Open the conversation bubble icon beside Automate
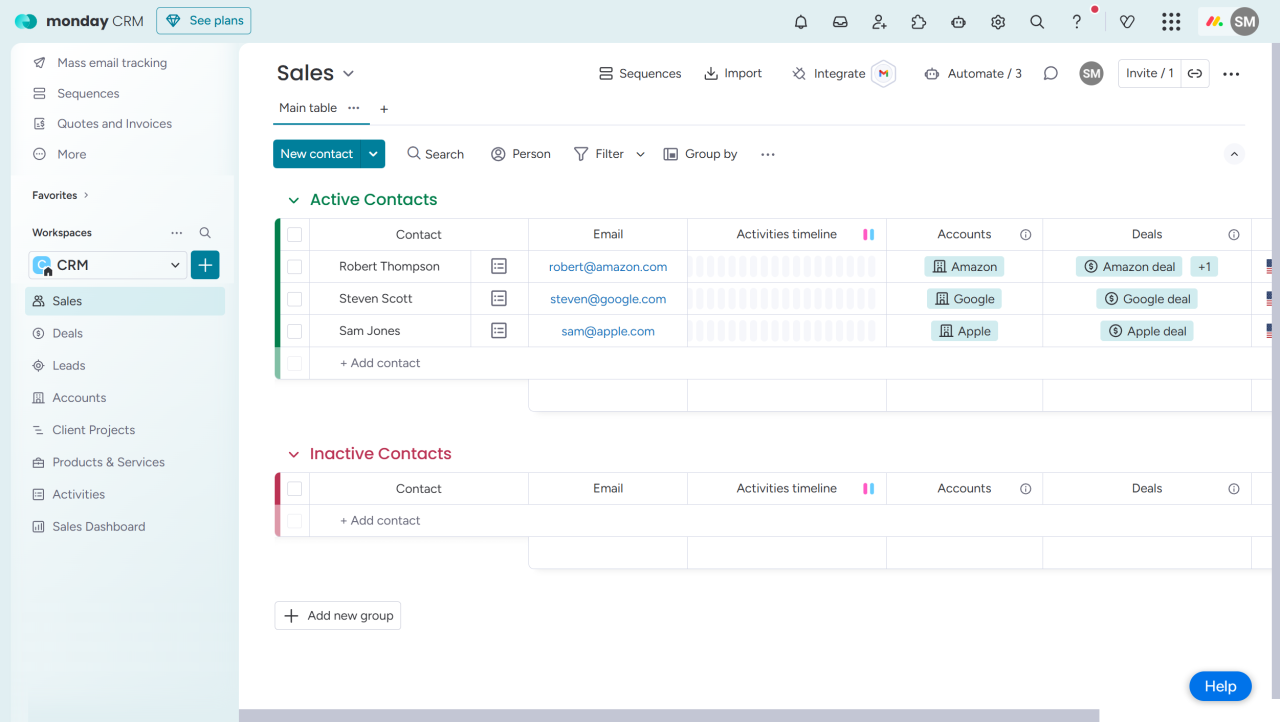Image resolution: width=1280 pixels, height=722 pixels. [1050, 73]
